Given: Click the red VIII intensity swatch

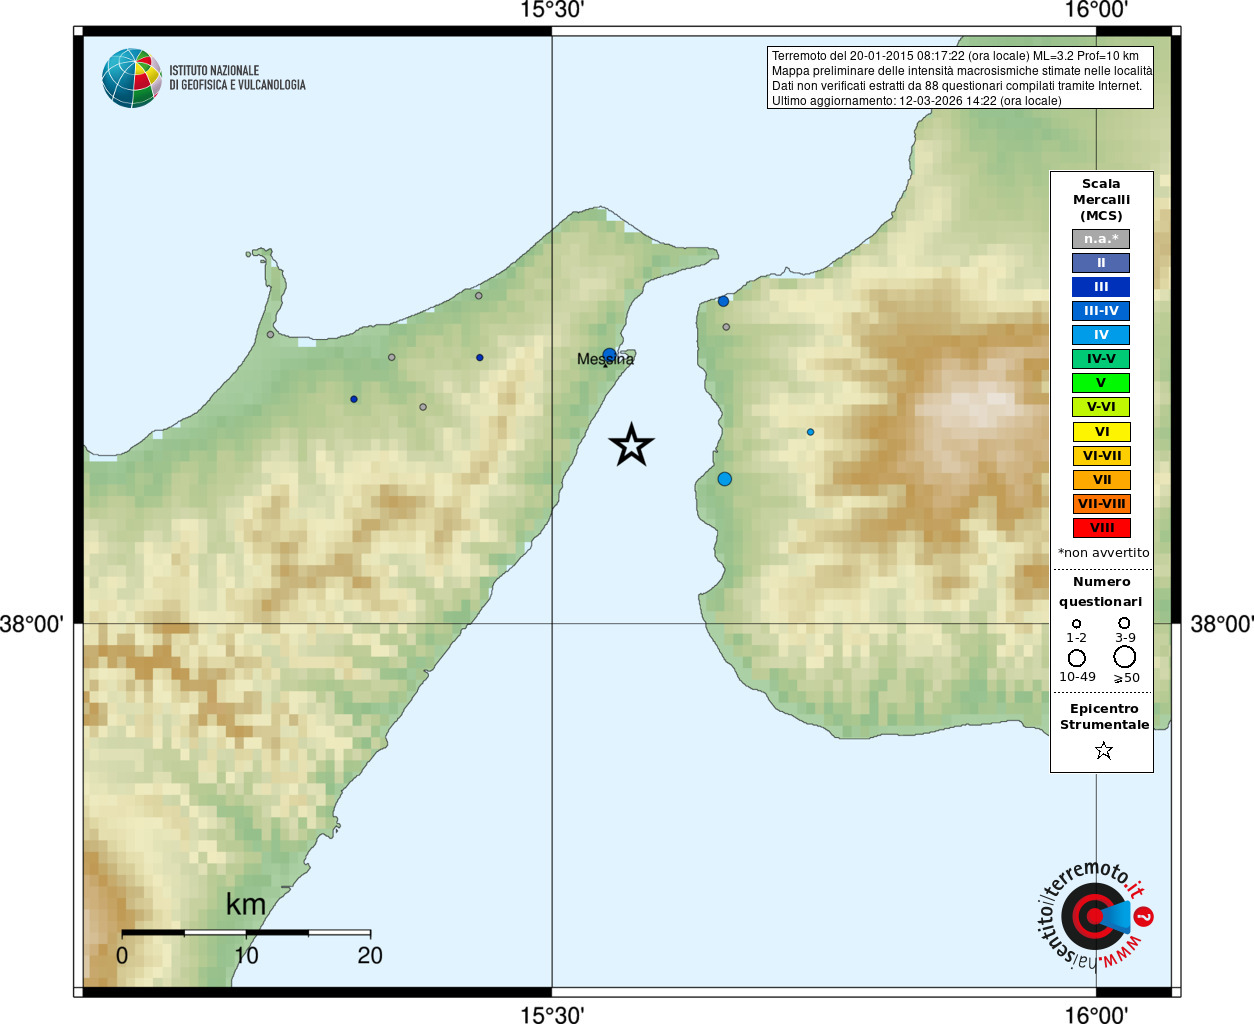Looking at the screenshot, I should 1101,528.
